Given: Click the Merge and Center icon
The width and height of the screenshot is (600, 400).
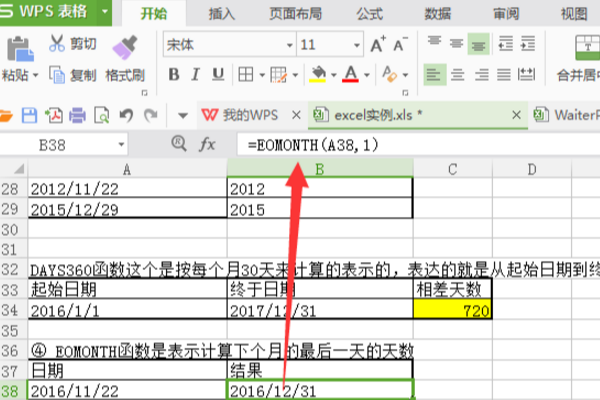Looking at the screenshot, I should tap(588, 47).
